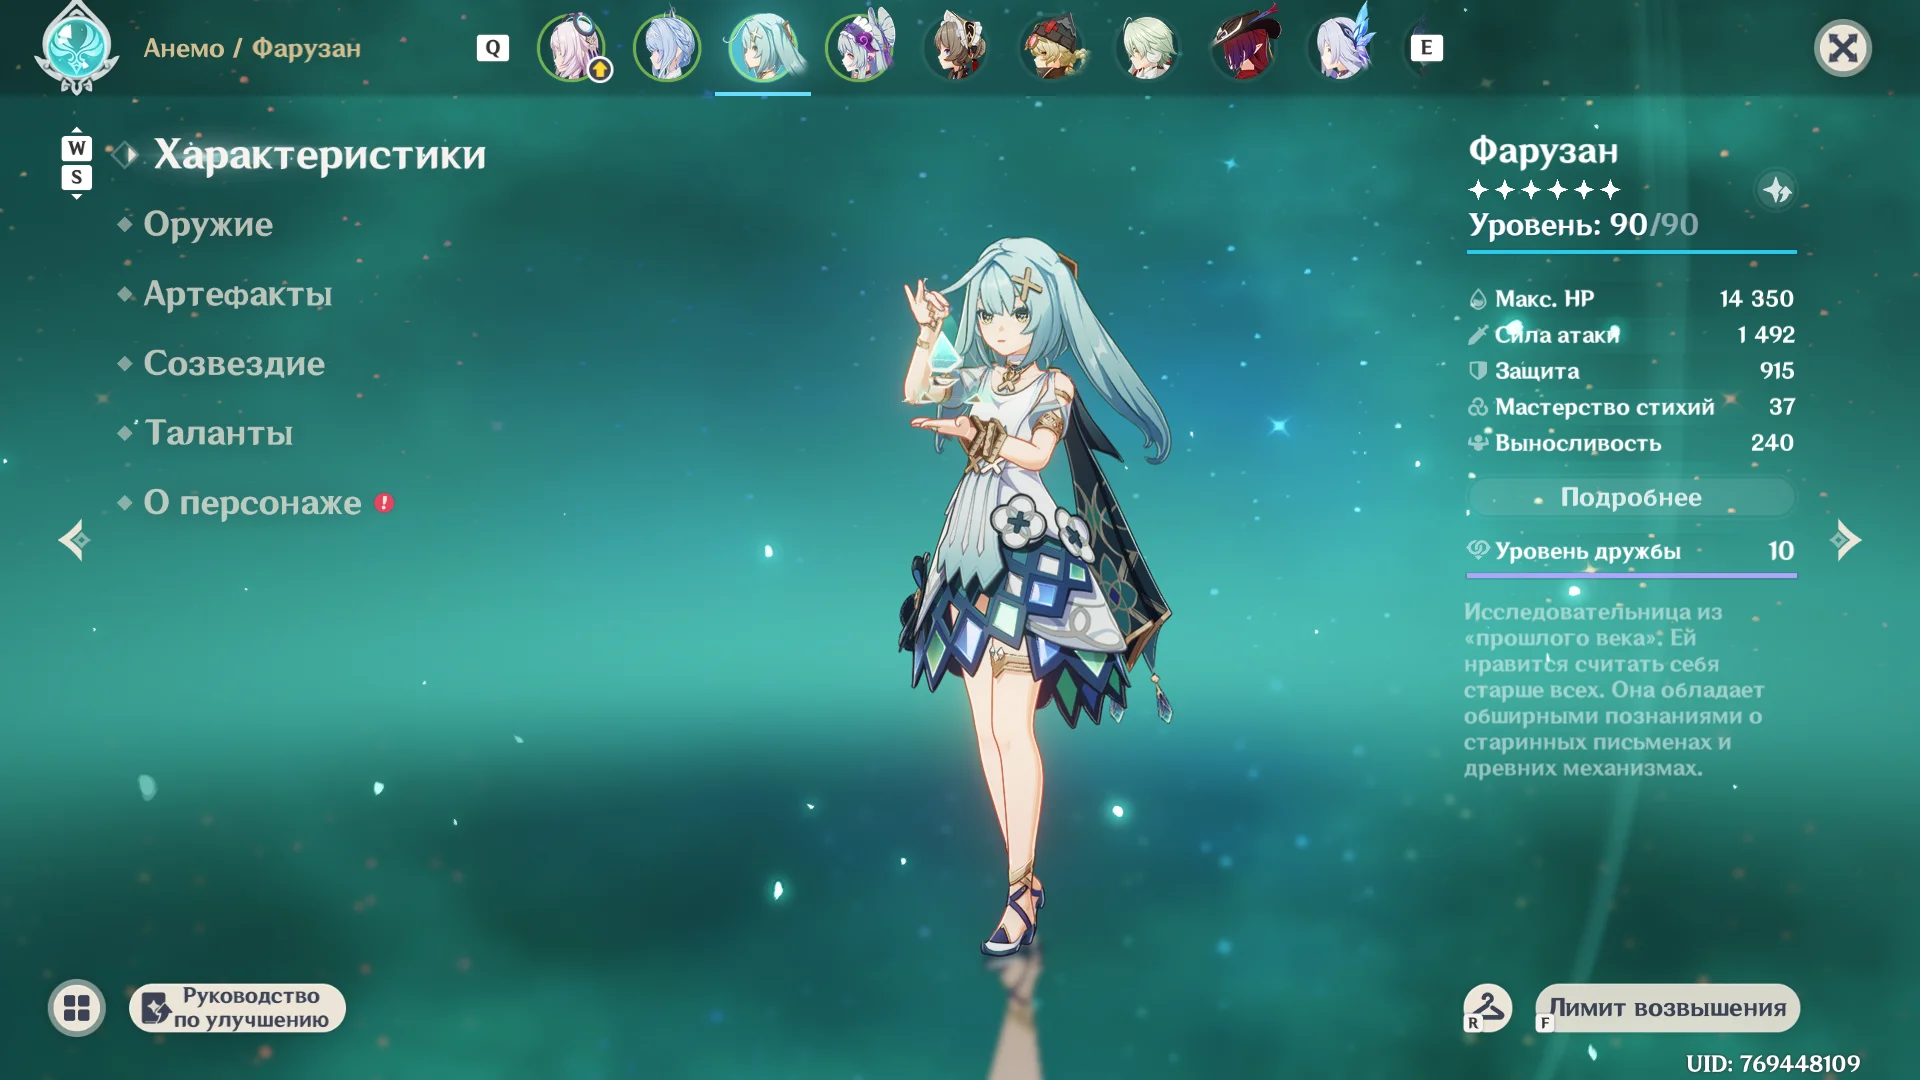Select the blue-haired character portrait after pink-haired
The height and width of the screenshot is (1080, 1920).
pyautogui.click(x=667, y=47)
